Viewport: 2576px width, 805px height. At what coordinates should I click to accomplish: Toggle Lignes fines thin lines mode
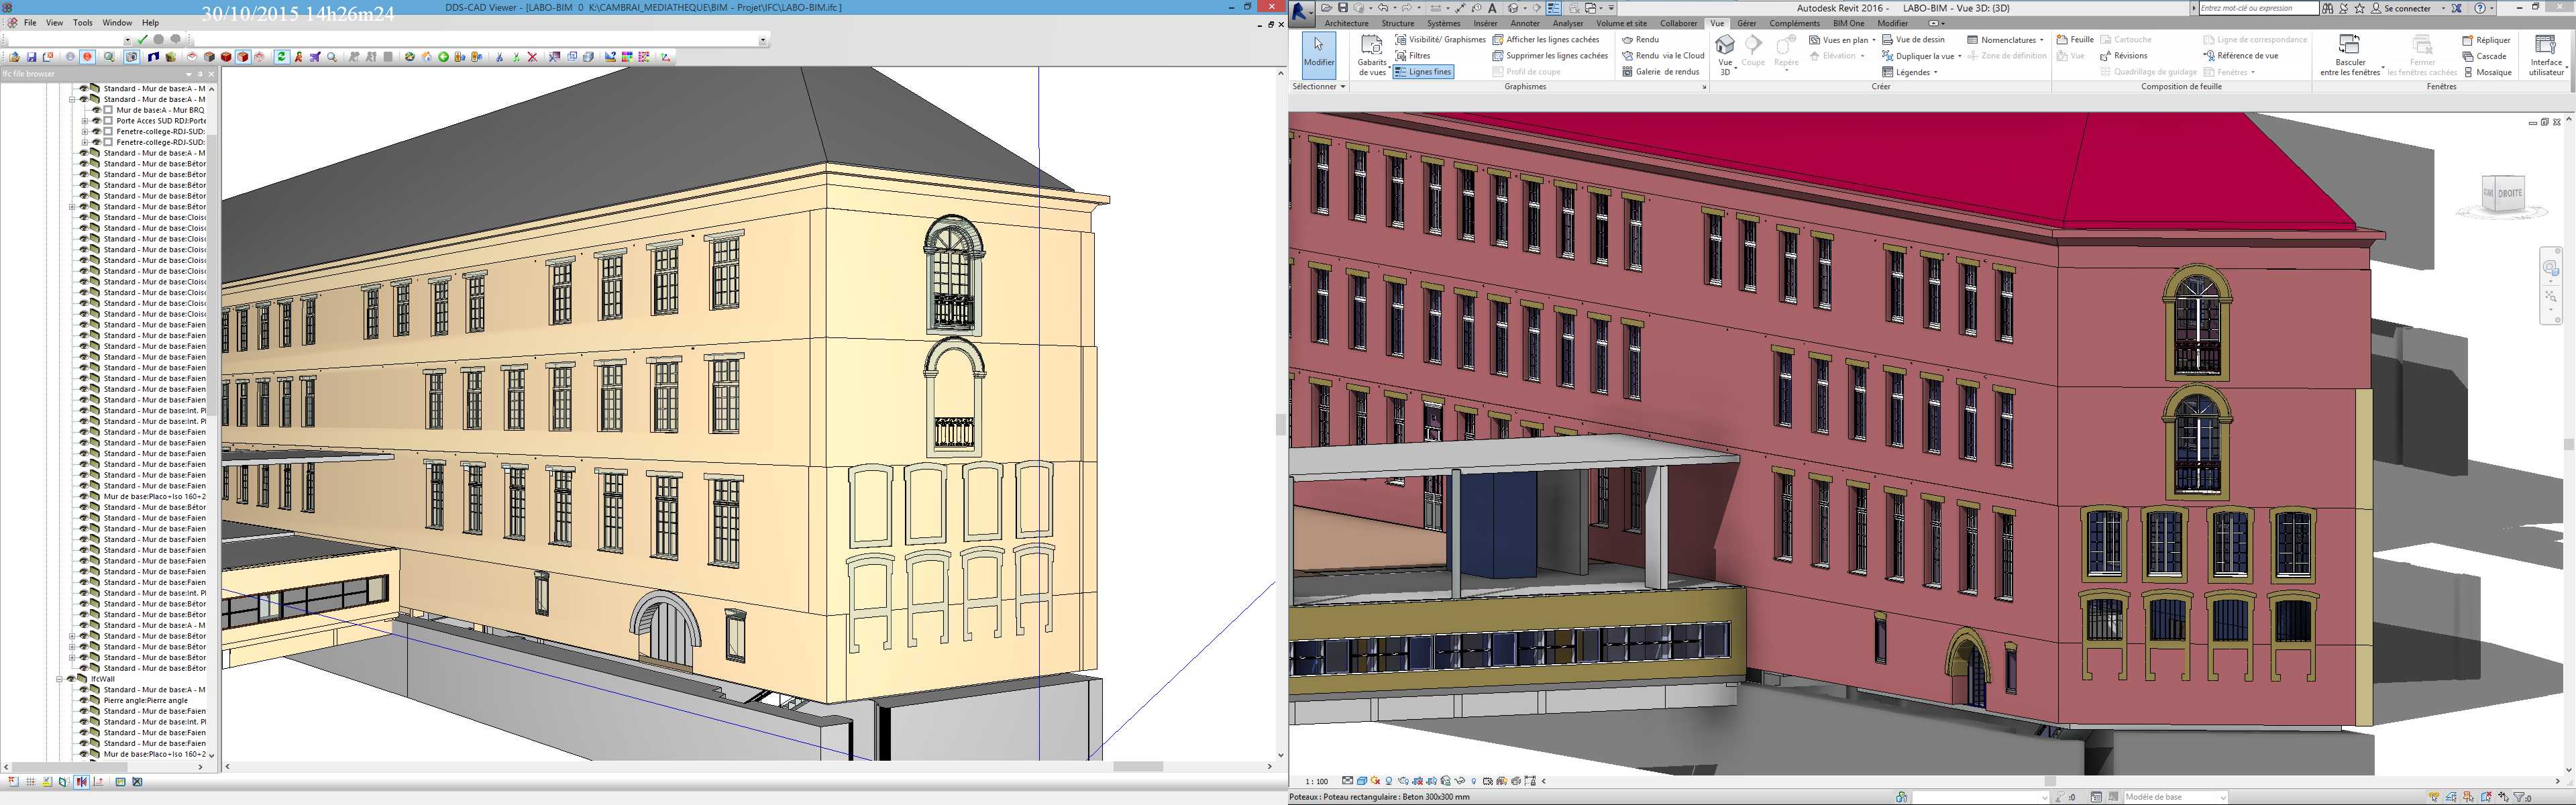[x=1423, y=72]
